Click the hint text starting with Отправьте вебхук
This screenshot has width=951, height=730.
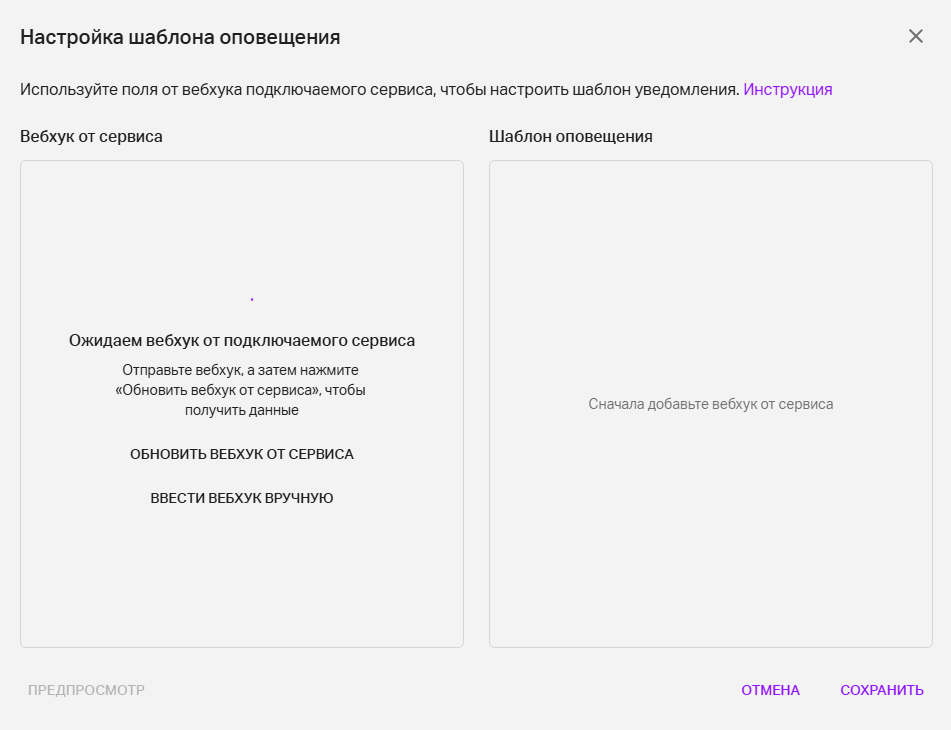pos(241,390)
